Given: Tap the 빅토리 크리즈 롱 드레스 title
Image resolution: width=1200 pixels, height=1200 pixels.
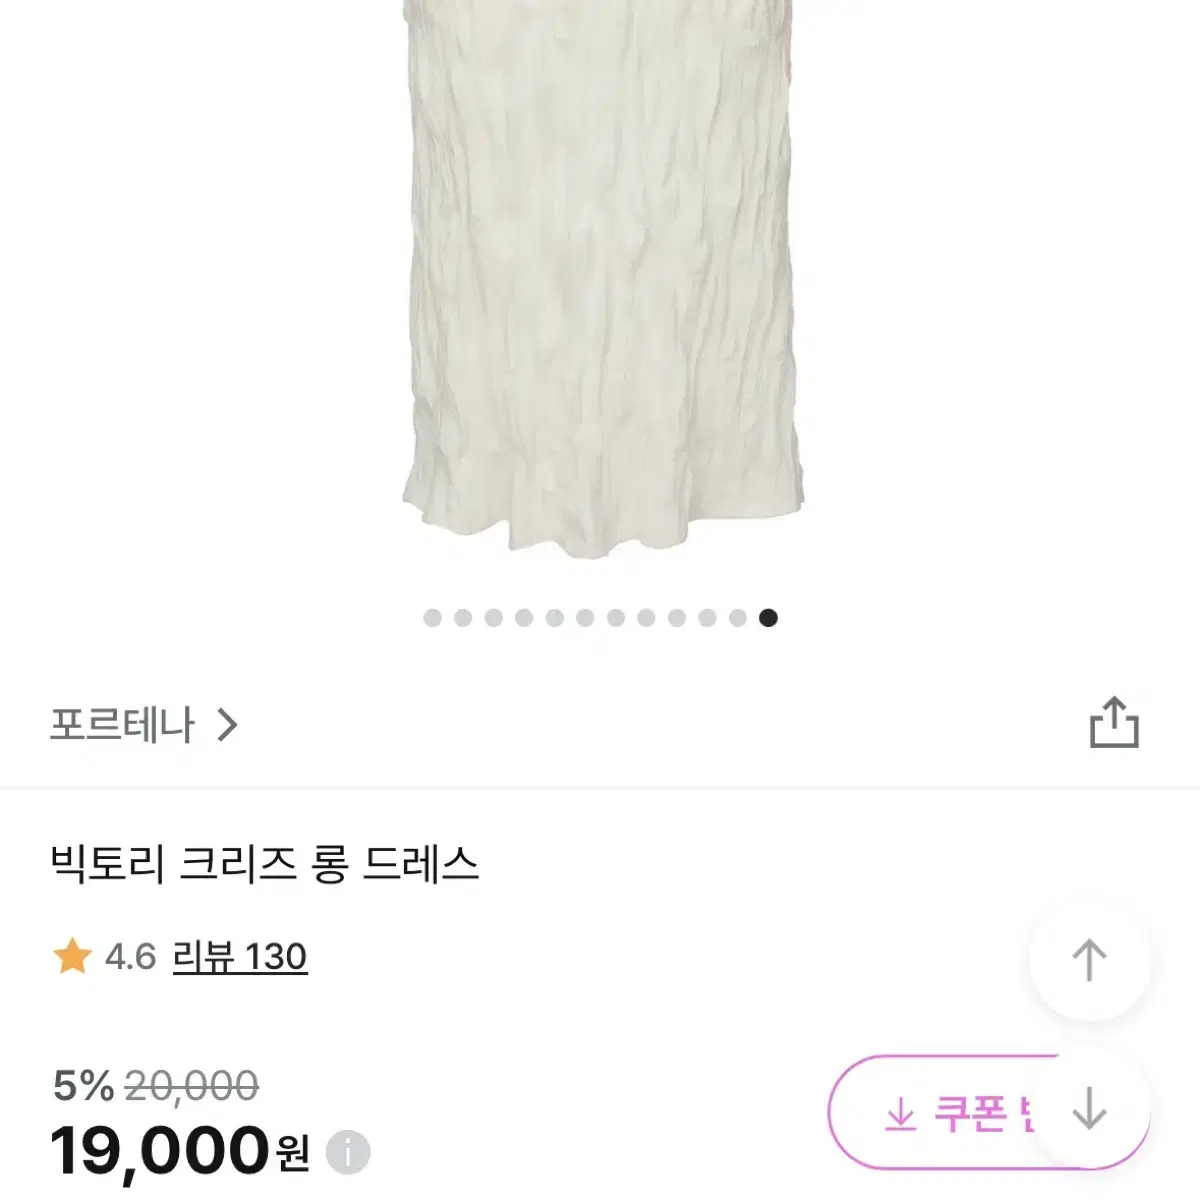Looking at the screenshot, I should pyautogui.click(x=265, y=864).
